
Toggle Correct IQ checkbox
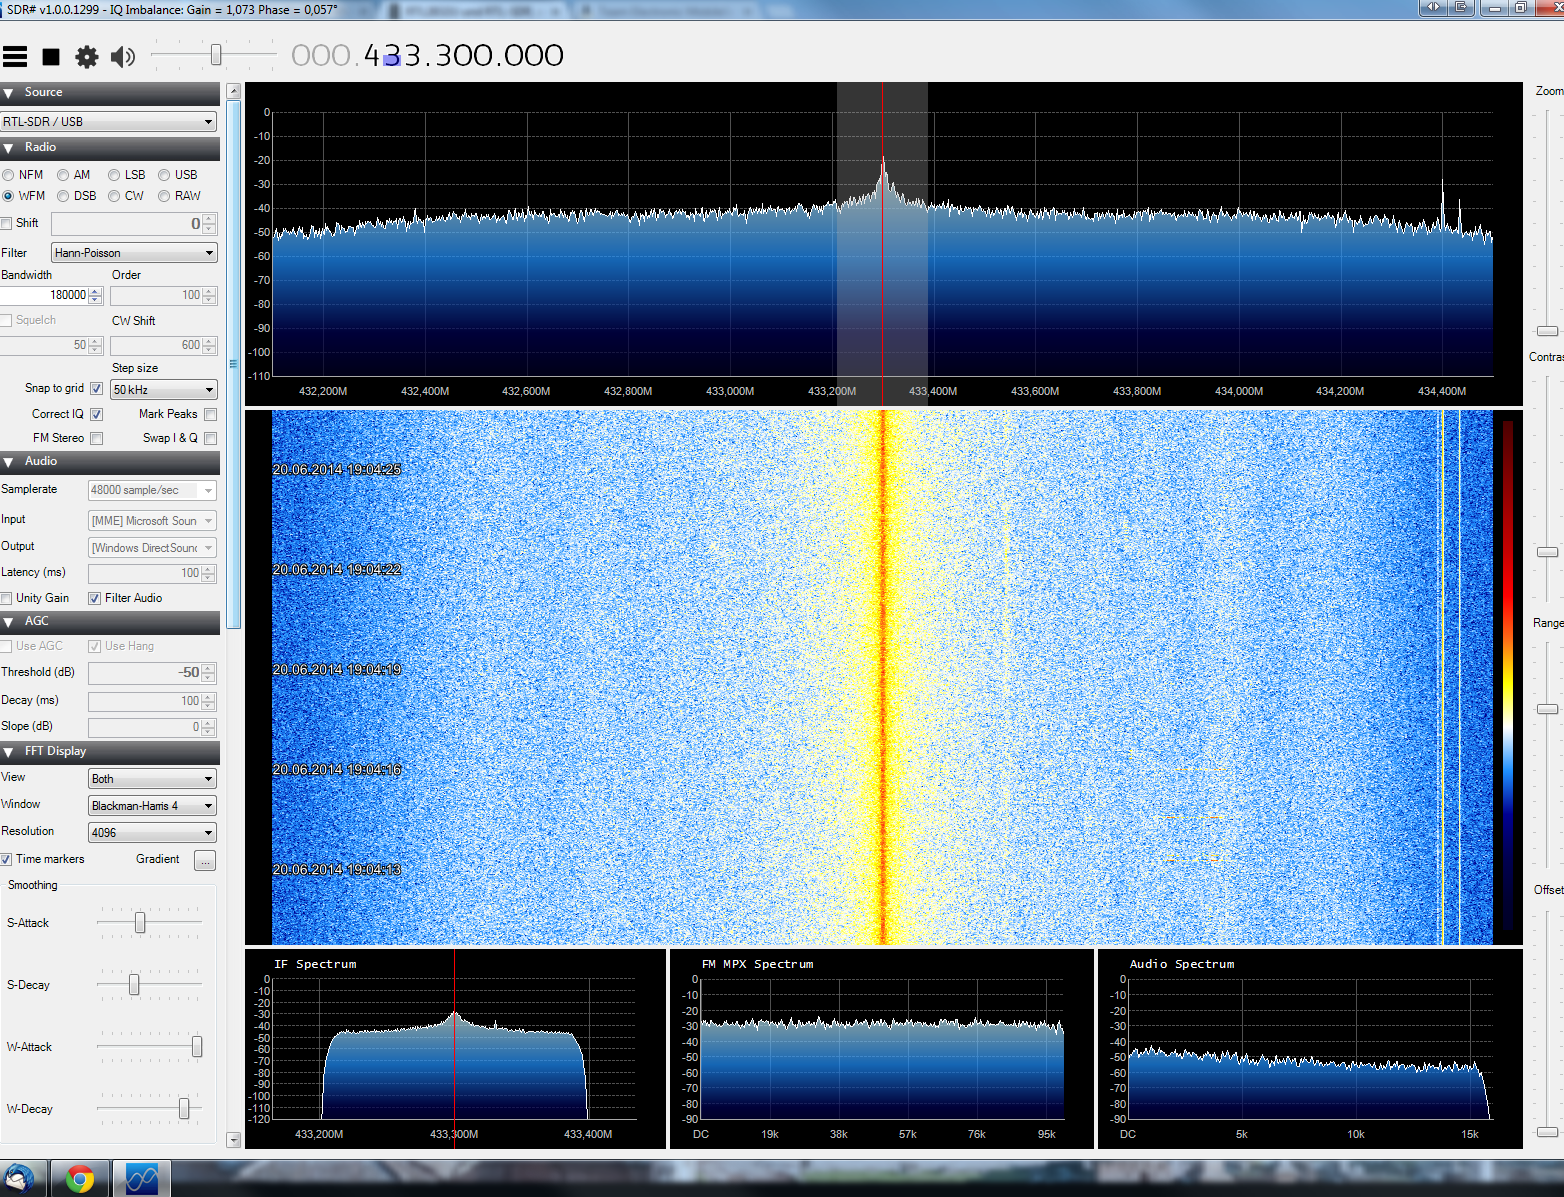coord(97,414)
